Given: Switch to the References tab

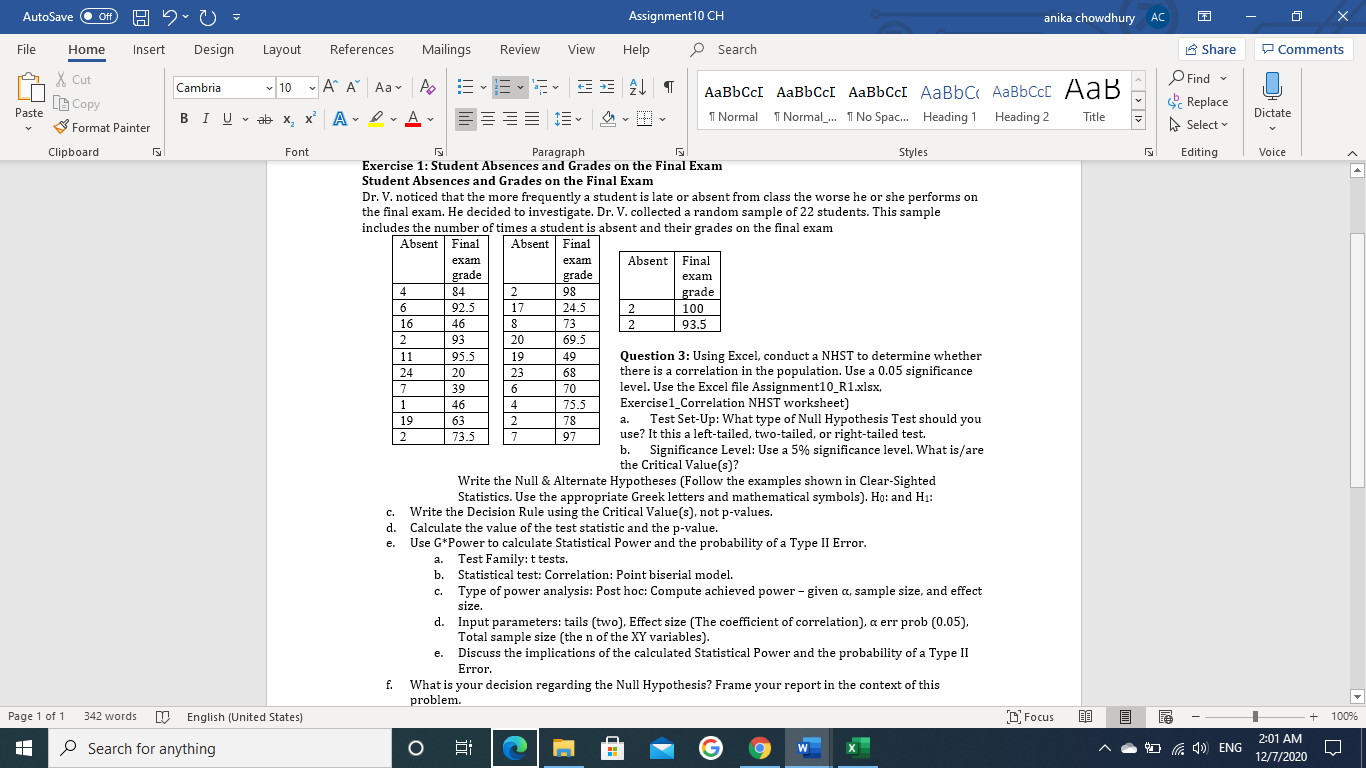Looking at the screenshot, I should pos(361,49).
